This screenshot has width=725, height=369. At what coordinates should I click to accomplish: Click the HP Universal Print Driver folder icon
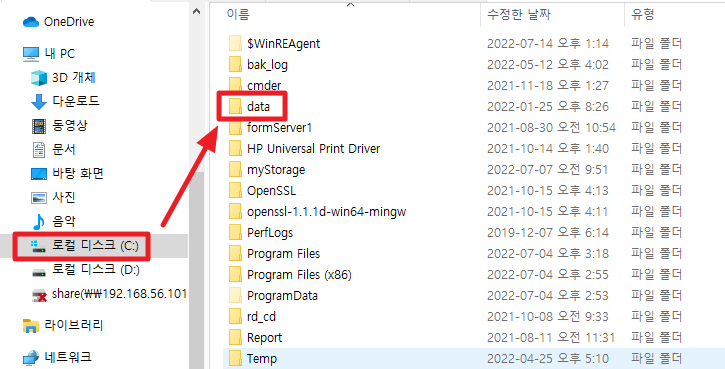pyautogui.click(x=235, y=148)
